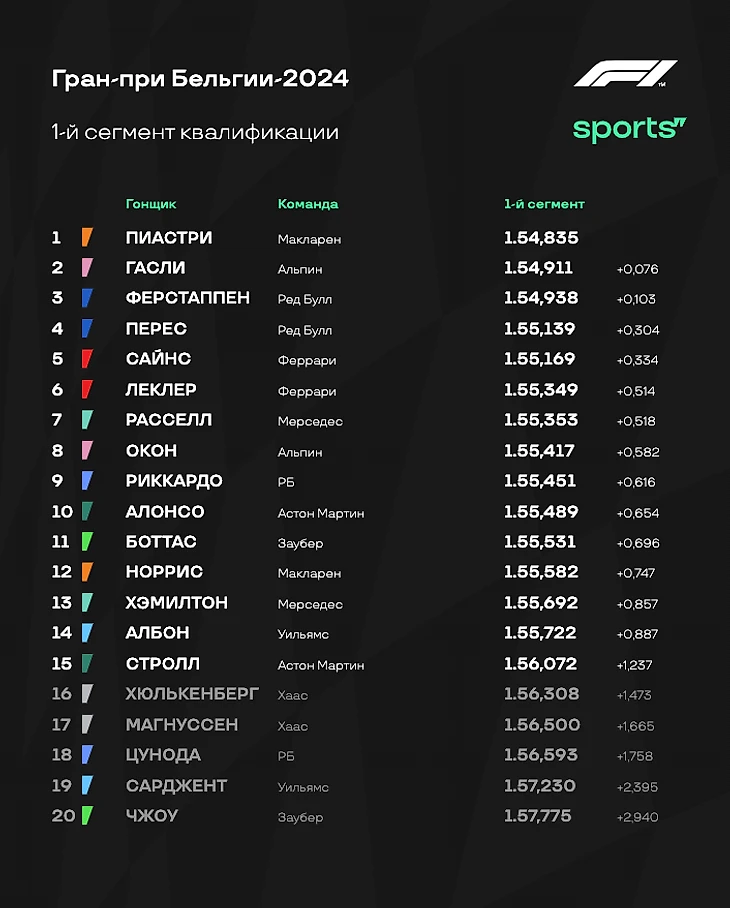Select the 1-й сегмент column header
This screenshot has width=730, height=908.
point(544,204)
